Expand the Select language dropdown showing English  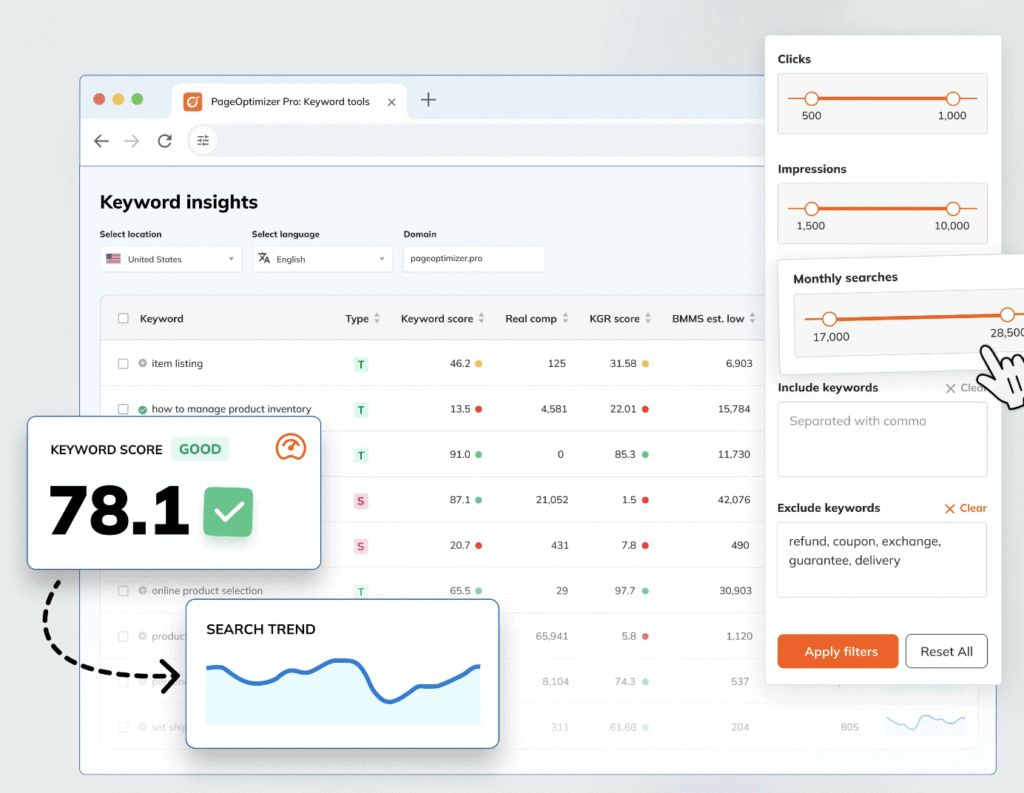pyautogui.click(x=322, y=259)
